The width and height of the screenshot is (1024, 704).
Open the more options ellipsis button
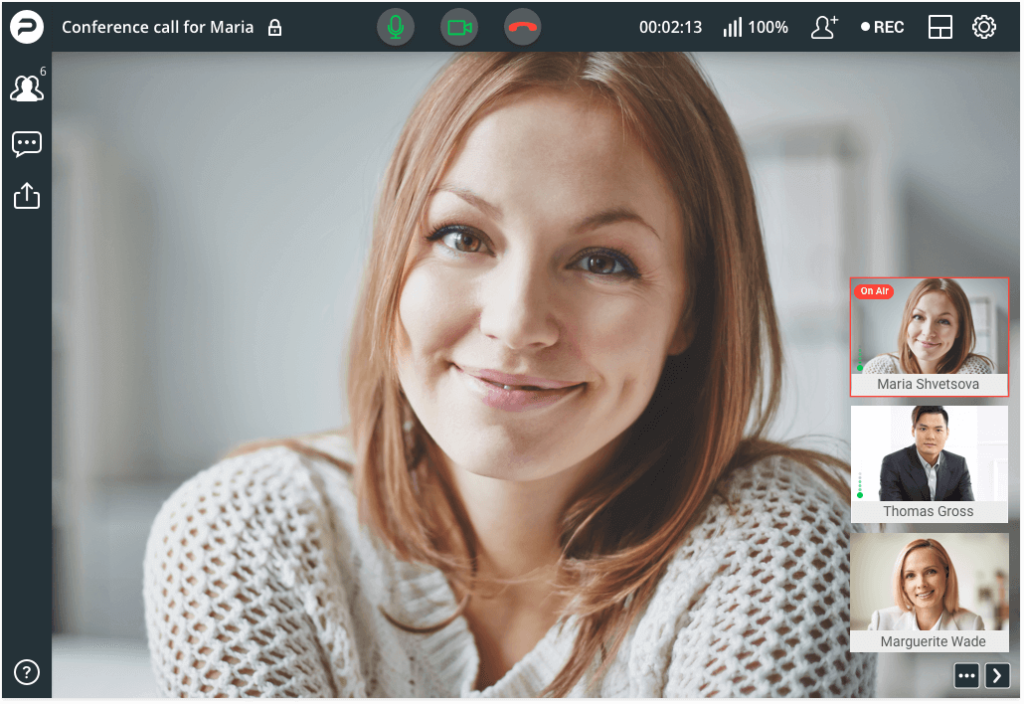pyautogui.click(x=966, y=676)
